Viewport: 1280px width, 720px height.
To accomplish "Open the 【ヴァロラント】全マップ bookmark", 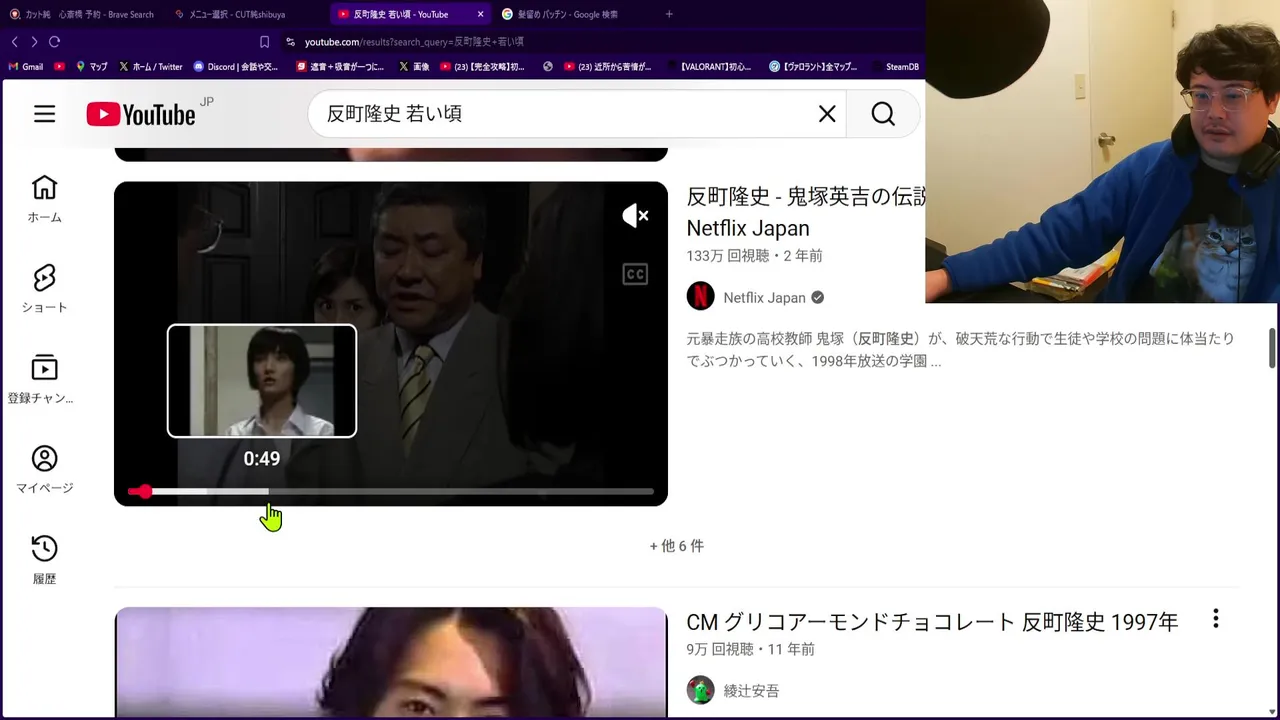I will [814, 67].
